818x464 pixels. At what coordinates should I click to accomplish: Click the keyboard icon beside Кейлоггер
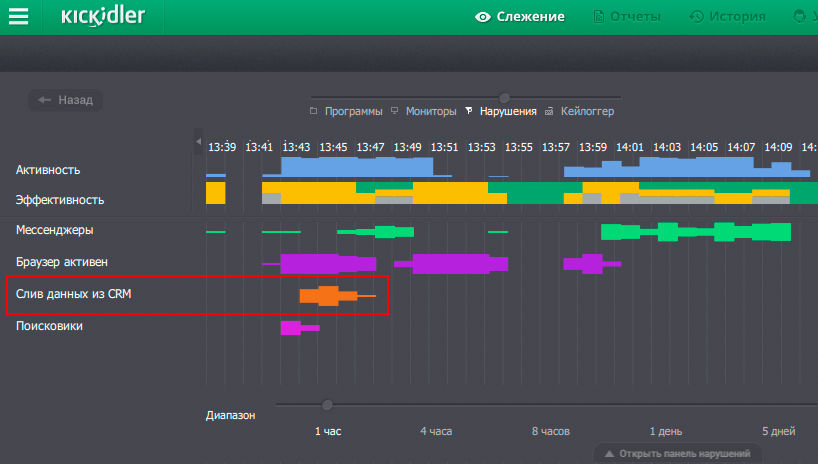550,111
